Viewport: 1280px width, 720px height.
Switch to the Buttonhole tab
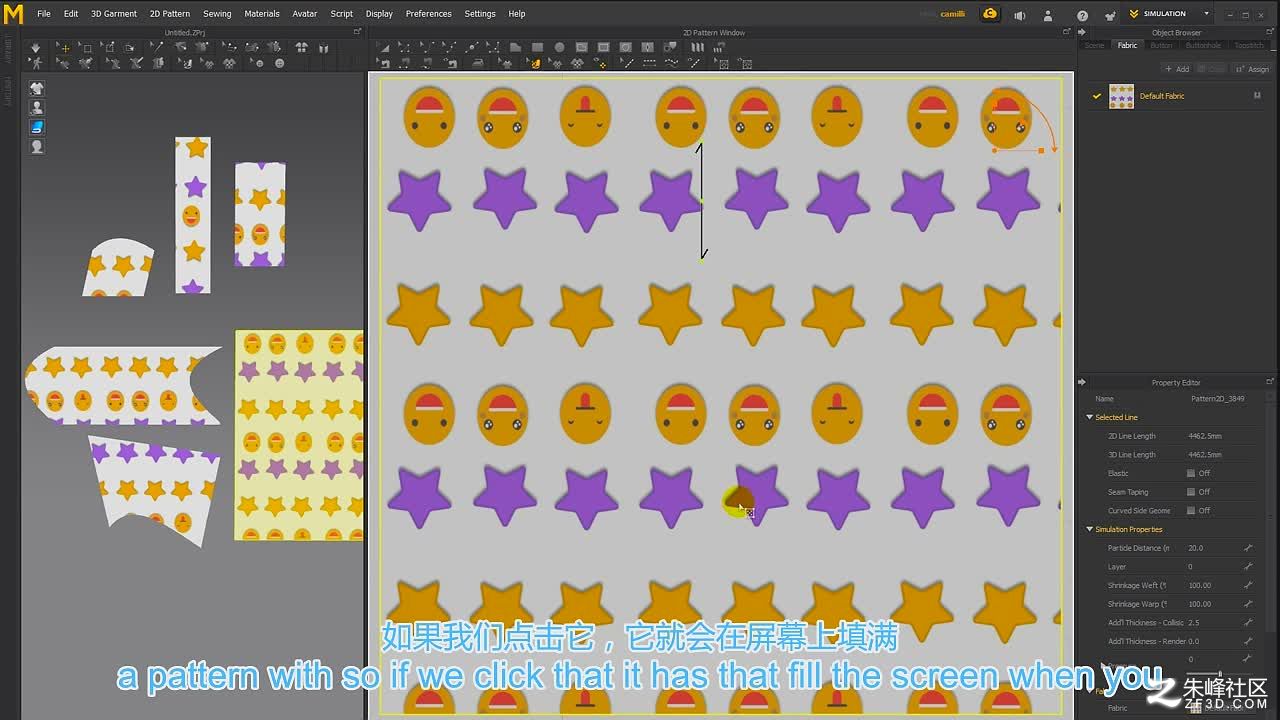(x=1203, y=45)
